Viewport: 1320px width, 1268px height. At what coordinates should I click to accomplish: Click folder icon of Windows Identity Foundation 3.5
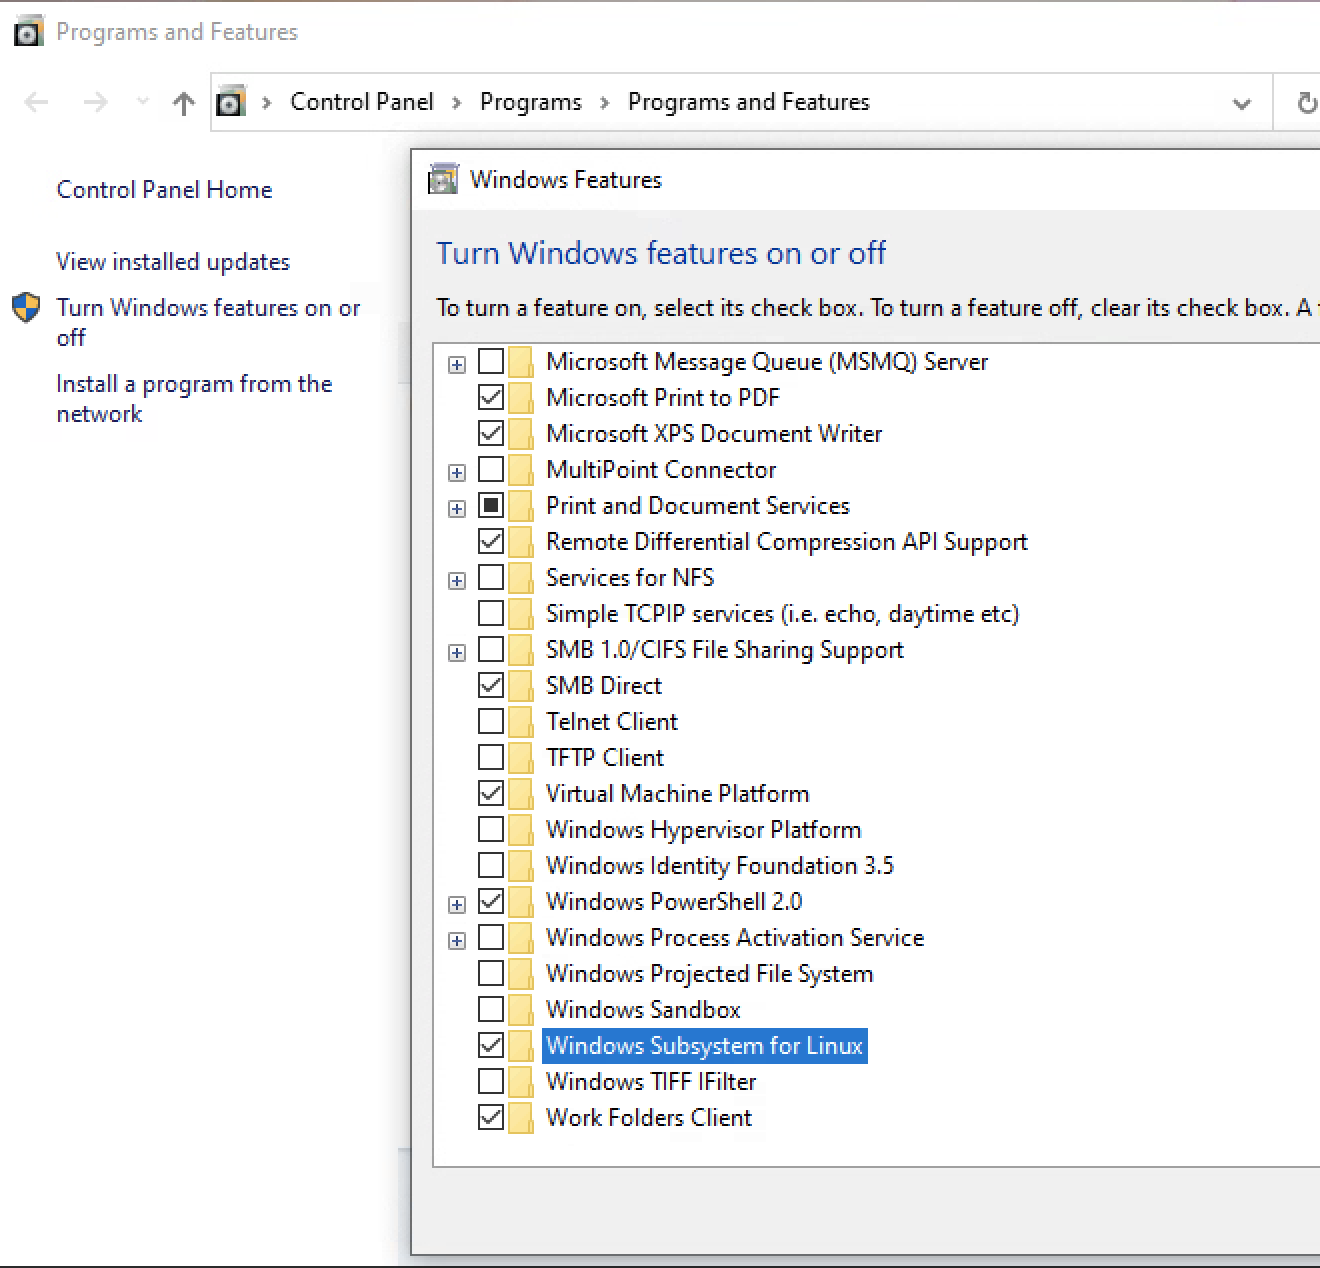(x=521, y=866)
